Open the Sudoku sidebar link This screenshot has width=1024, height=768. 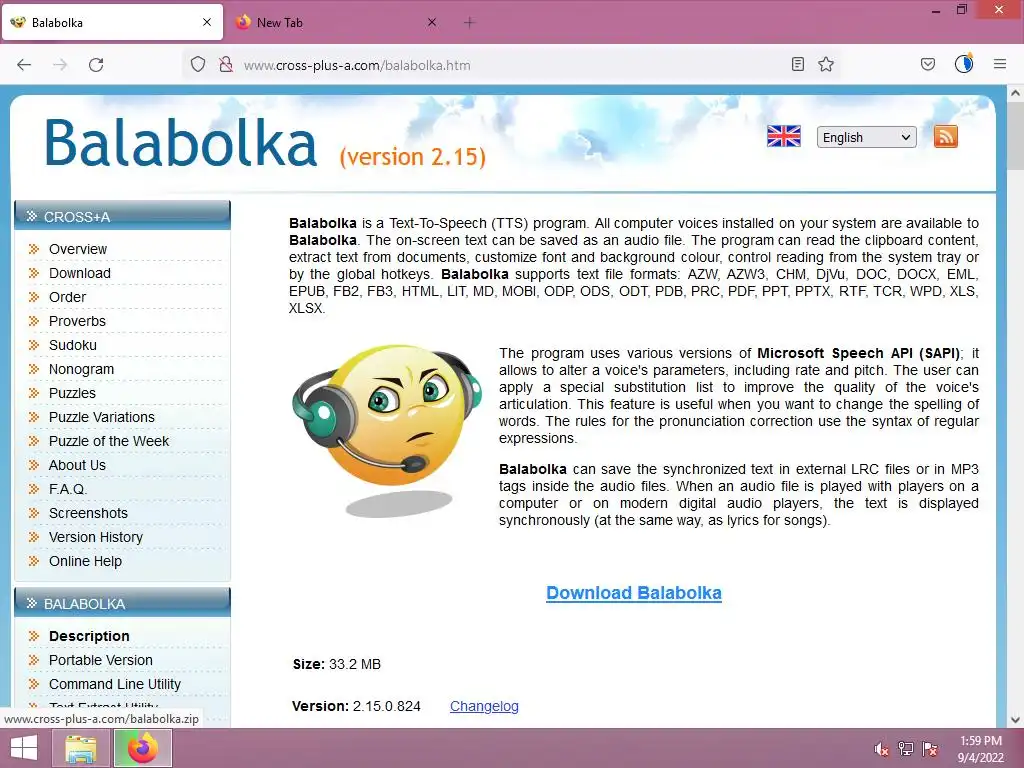[72, 345]
